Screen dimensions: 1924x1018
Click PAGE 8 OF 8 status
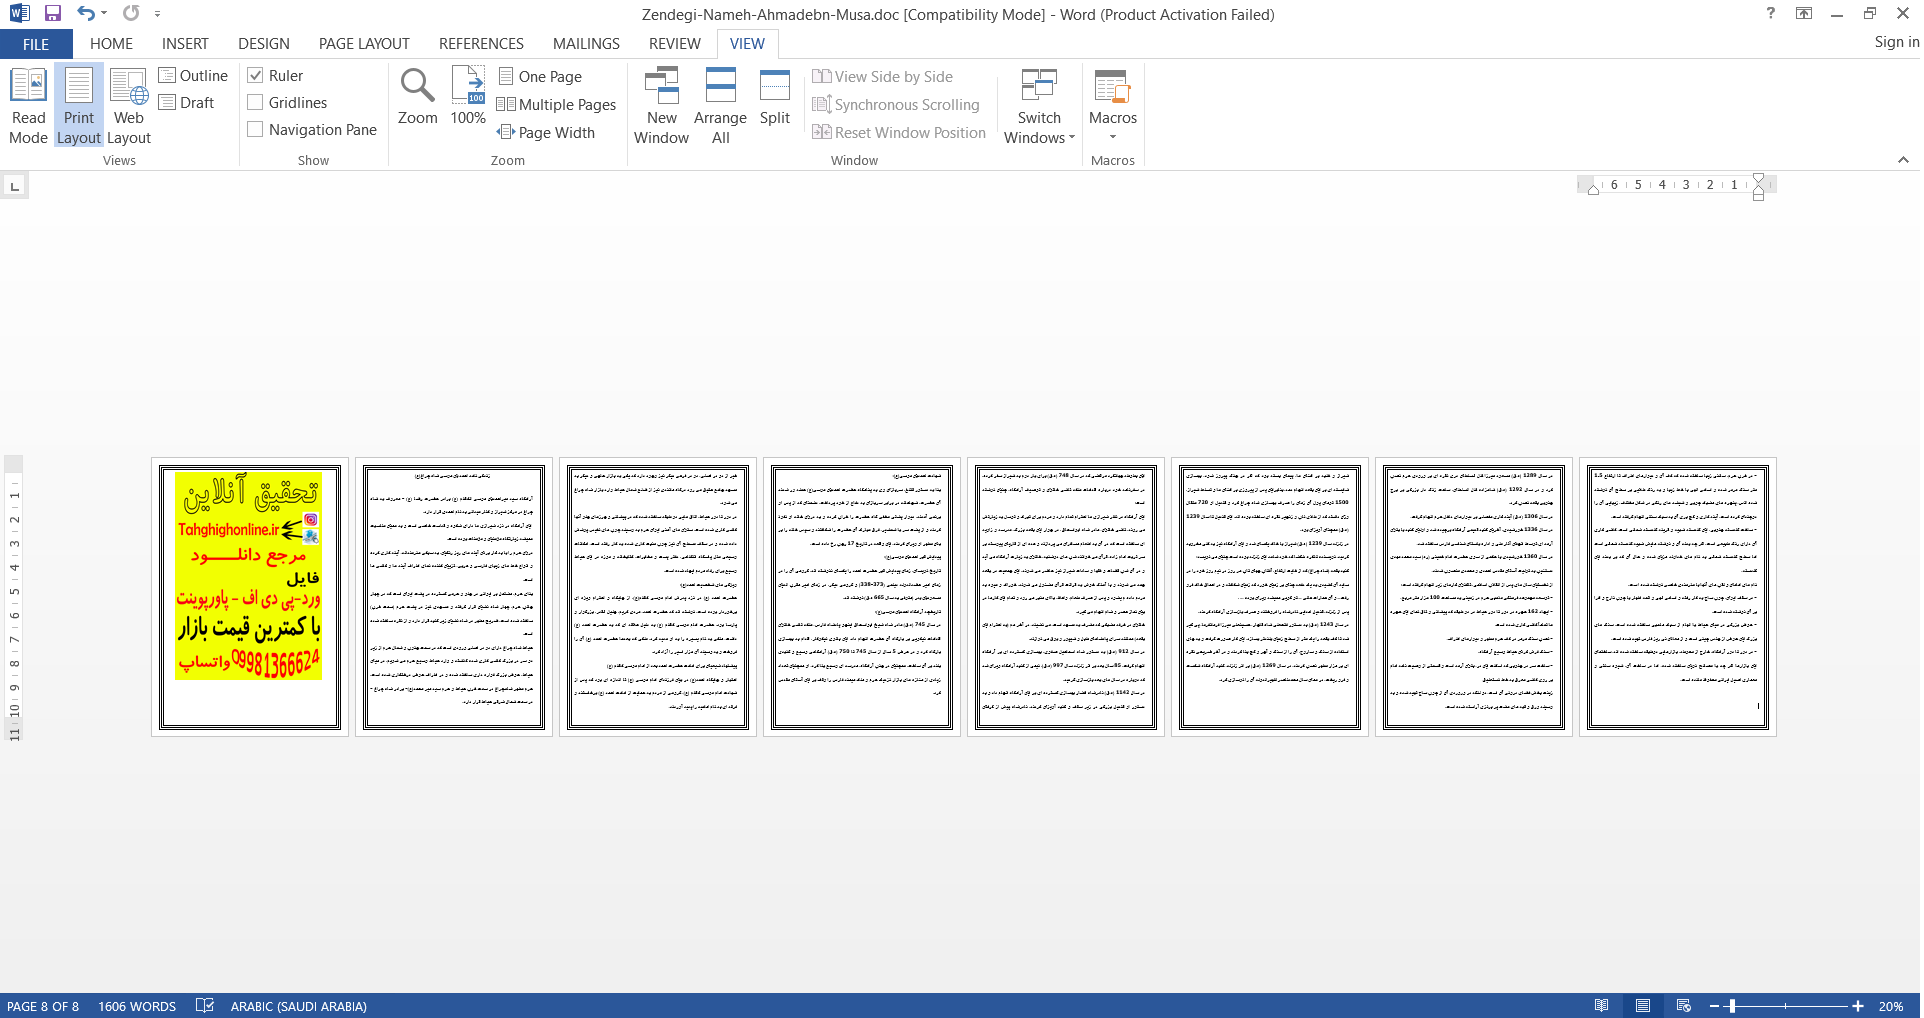[x=43, y=1006]
